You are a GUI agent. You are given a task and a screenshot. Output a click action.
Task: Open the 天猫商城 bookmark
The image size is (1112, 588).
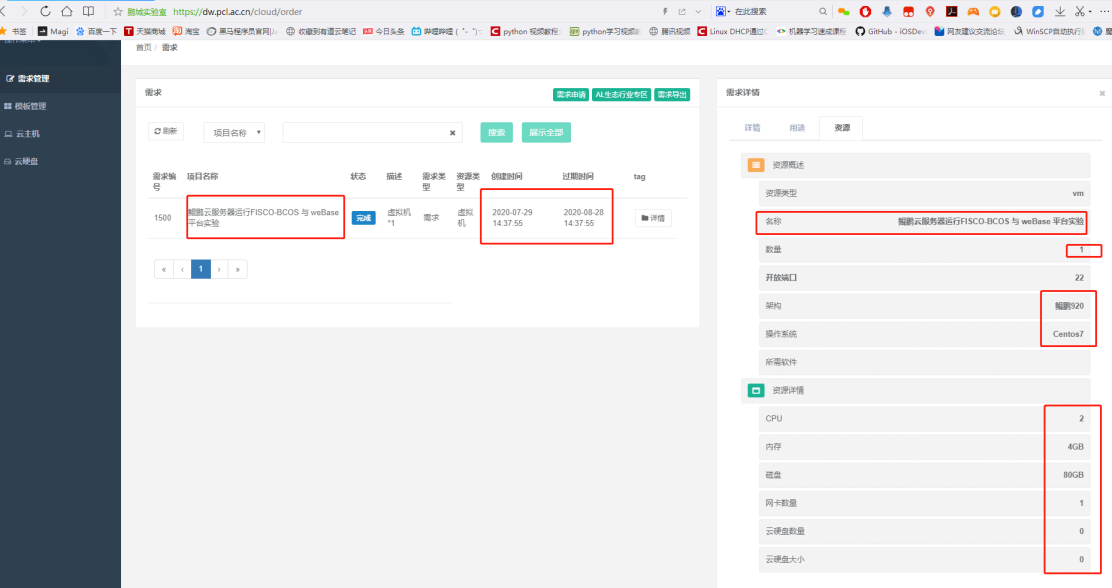(x=145, y=31)
